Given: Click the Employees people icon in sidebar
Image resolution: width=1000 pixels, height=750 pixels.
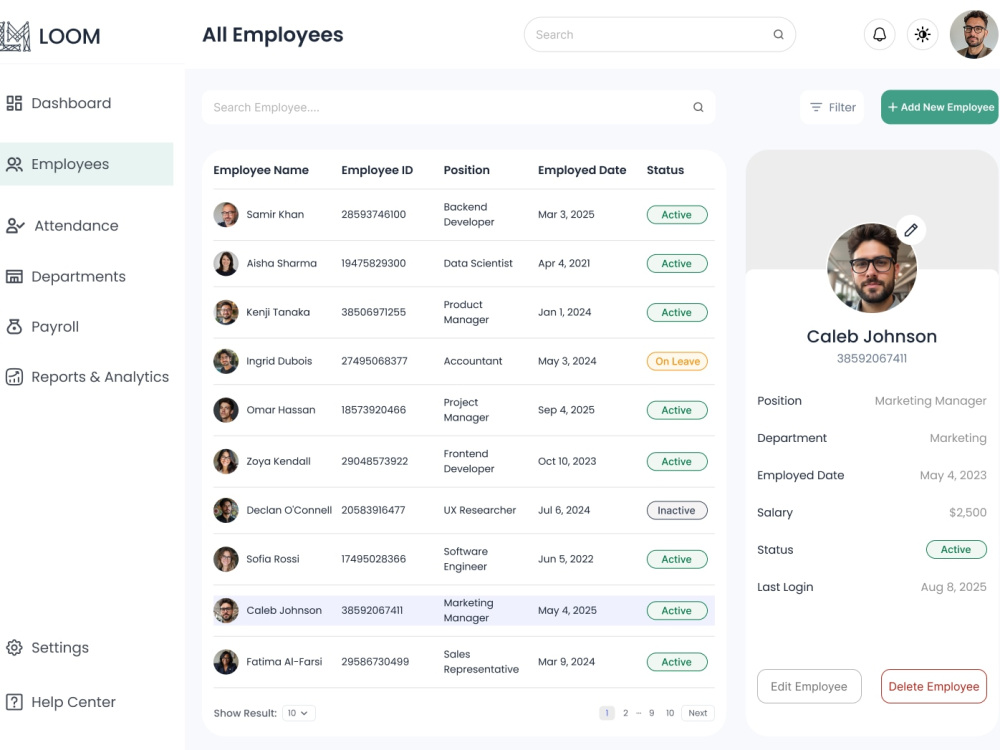Looking at the screenshot, I should pos(14,165).
